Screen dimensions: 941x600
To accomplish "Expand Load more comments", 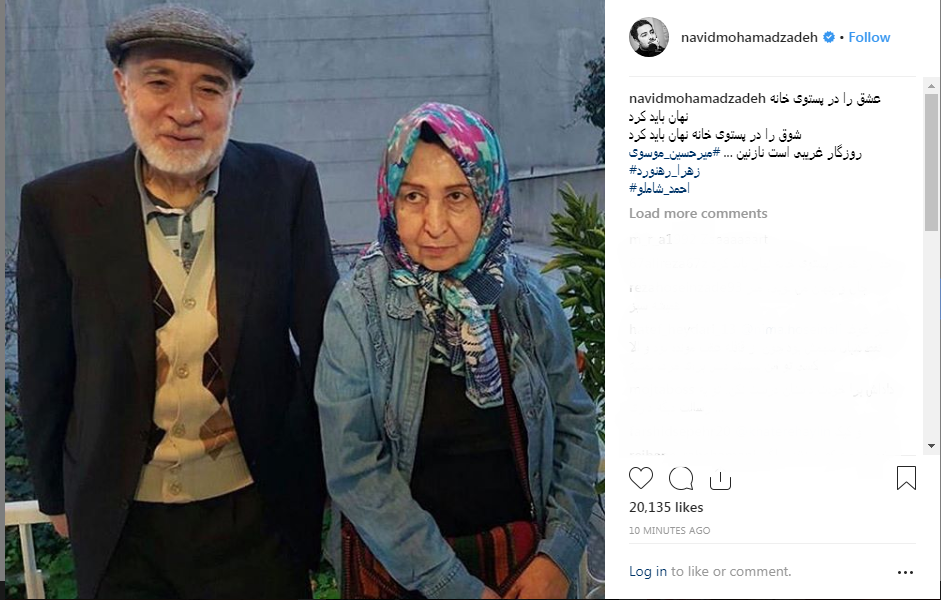I will tap(698, 214).
